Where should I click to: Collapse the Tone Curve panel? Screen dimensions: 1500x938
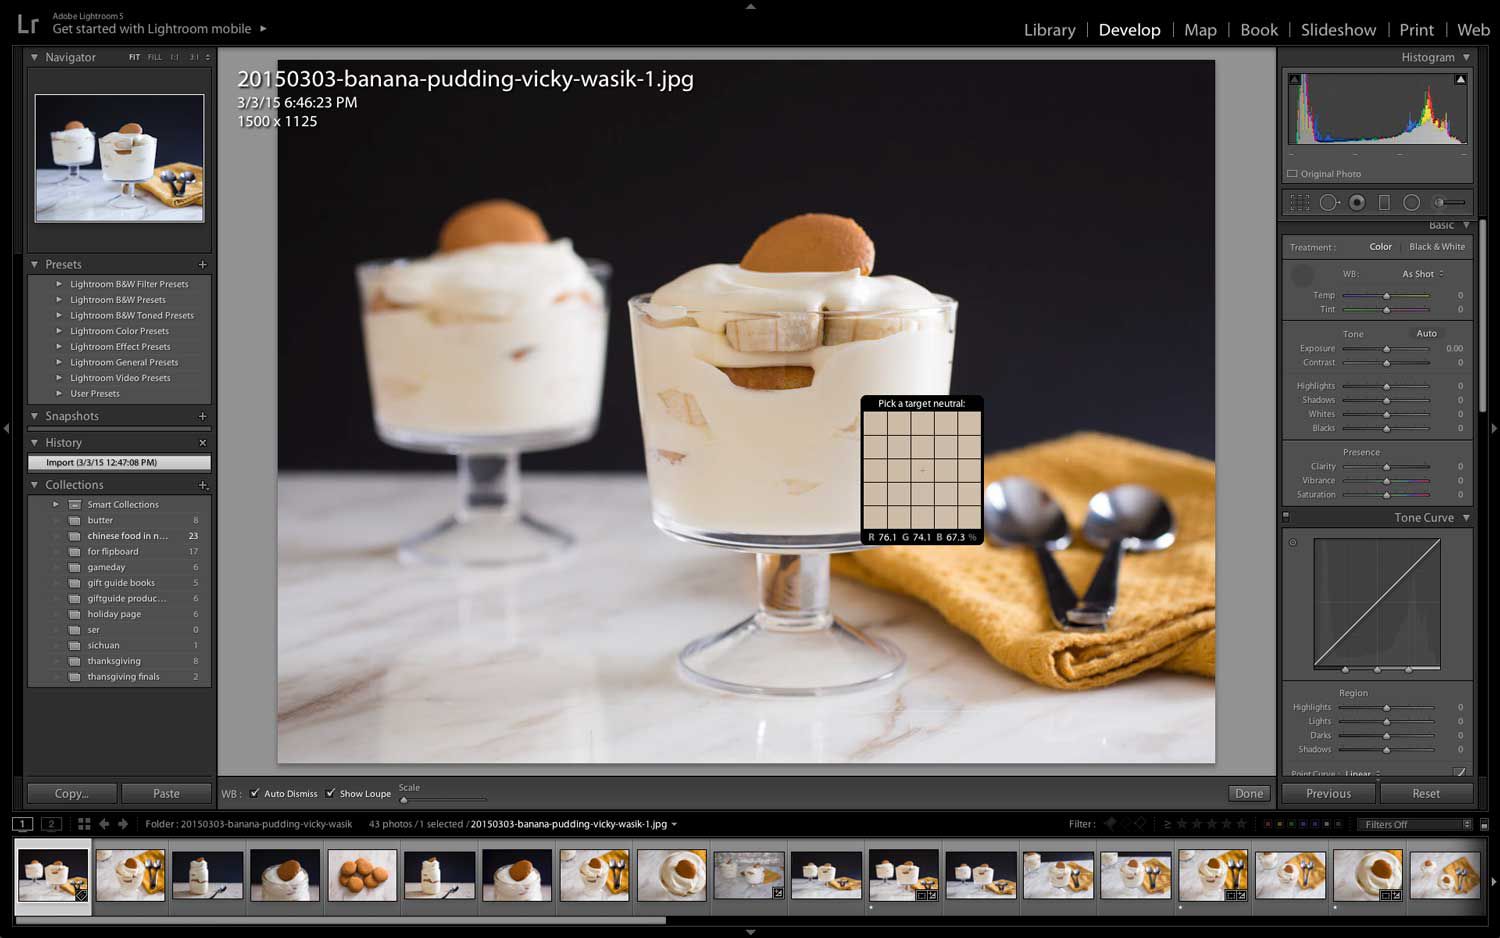tap(1465, 517)
